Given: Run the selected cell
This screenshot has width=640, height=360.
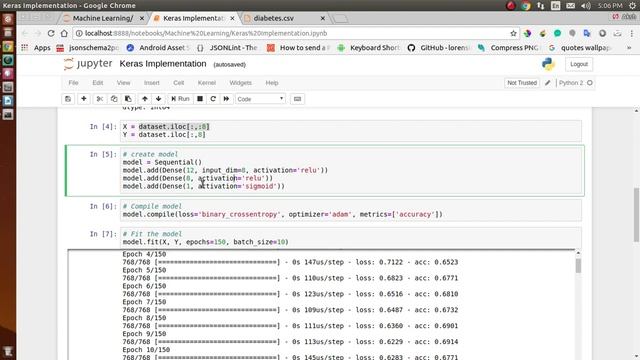Looking at the screenshot, I should (x=180, y=99).
